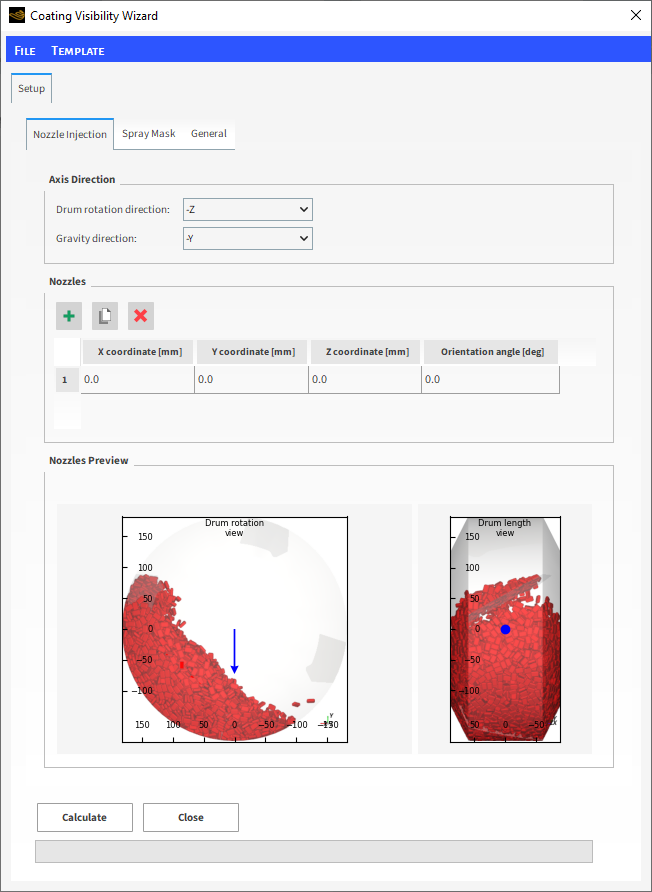Open the Drum rotation direction dropdown
The height and width of the screenshot is (892, 652).
pyautogui.click(x=247, y=209)
